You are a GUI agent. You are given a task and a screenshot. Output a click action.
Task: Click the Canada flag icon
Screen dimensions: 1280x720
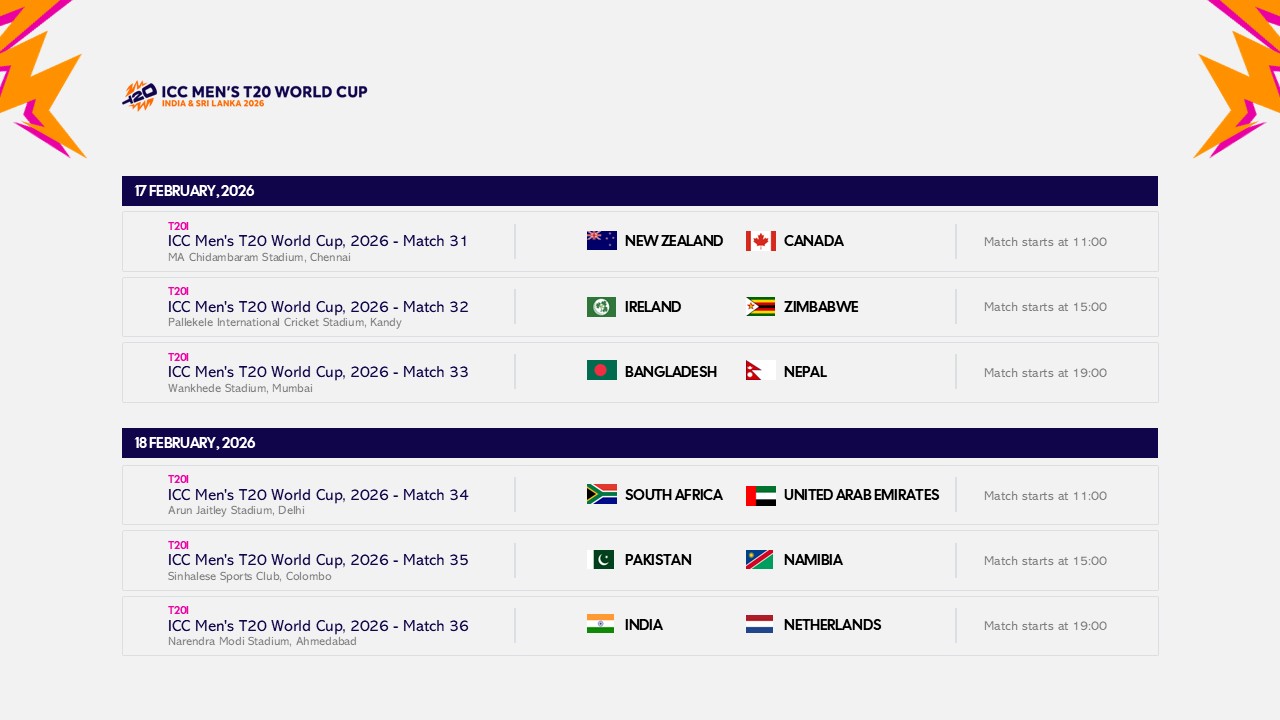760,240
